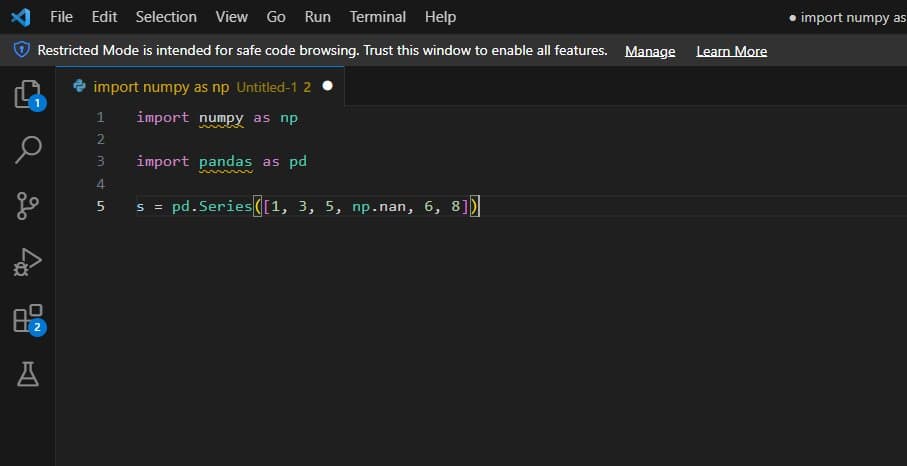Viewport: 907px width, 466px height.
Task: Open the Selection menu
Action: (x=166, y=17)
